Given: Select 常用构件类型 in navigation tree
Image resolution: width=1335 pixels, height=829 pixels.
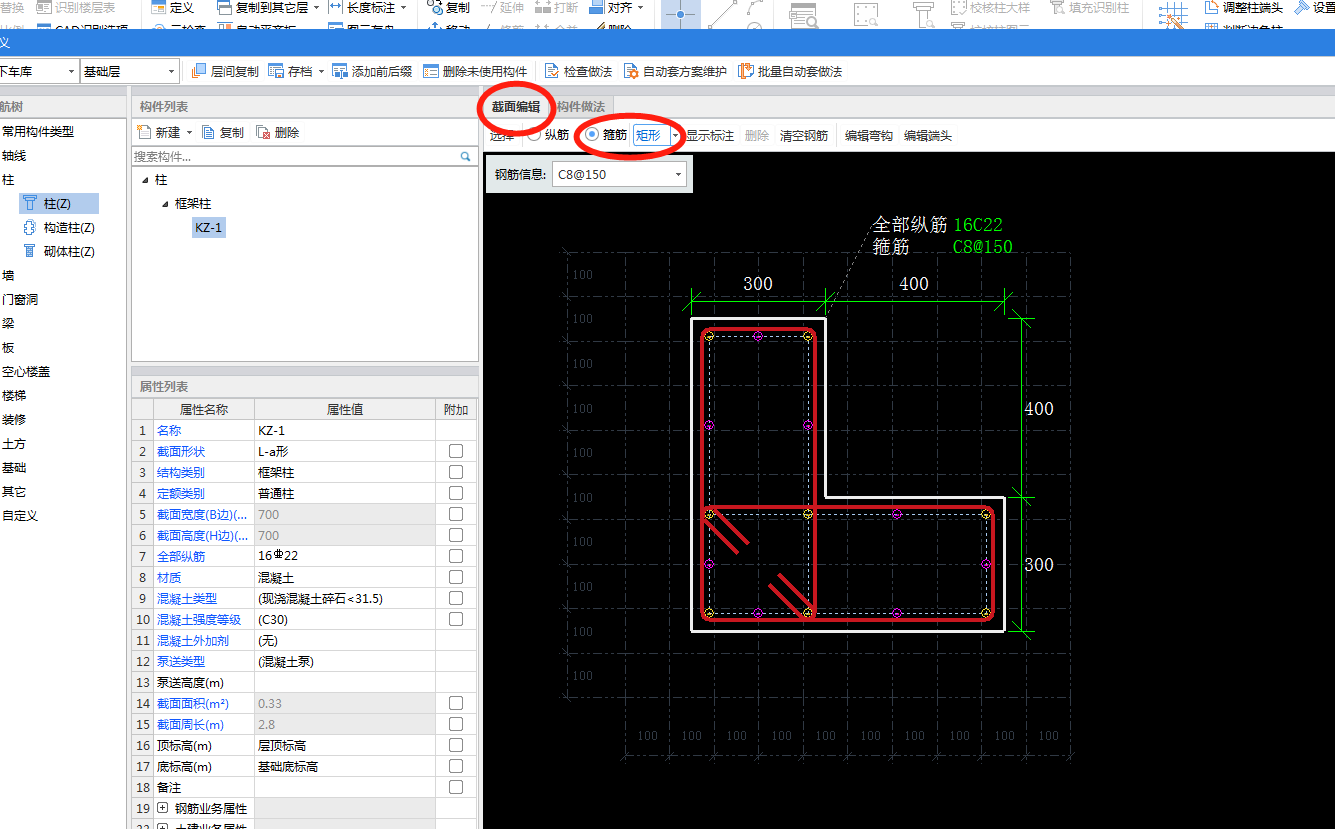Looking at the screenshot, I should [38, 131].
